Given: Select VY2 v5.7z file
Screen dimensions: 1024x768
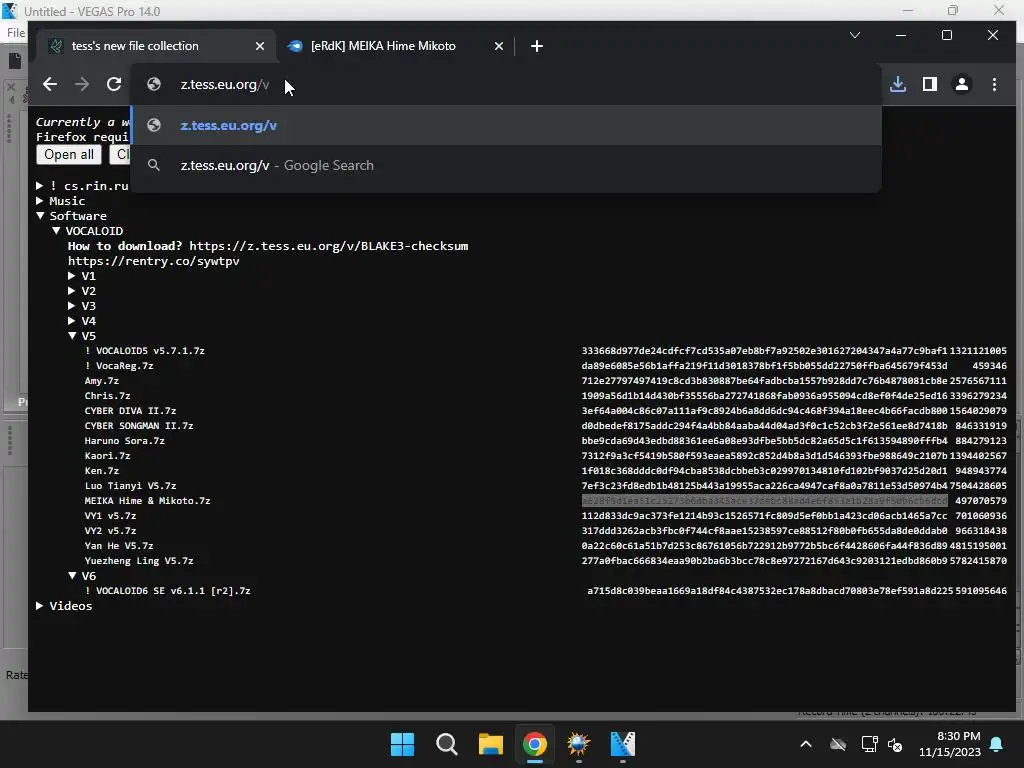Looking at the screenshot, I should click(x=110, y=532).
